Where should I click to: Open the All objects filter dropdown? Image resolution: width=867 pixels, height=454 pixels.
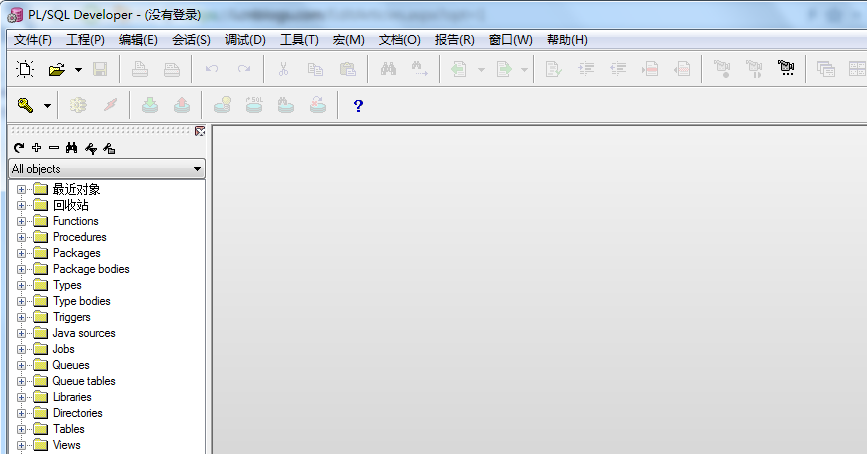coord(197,169)
